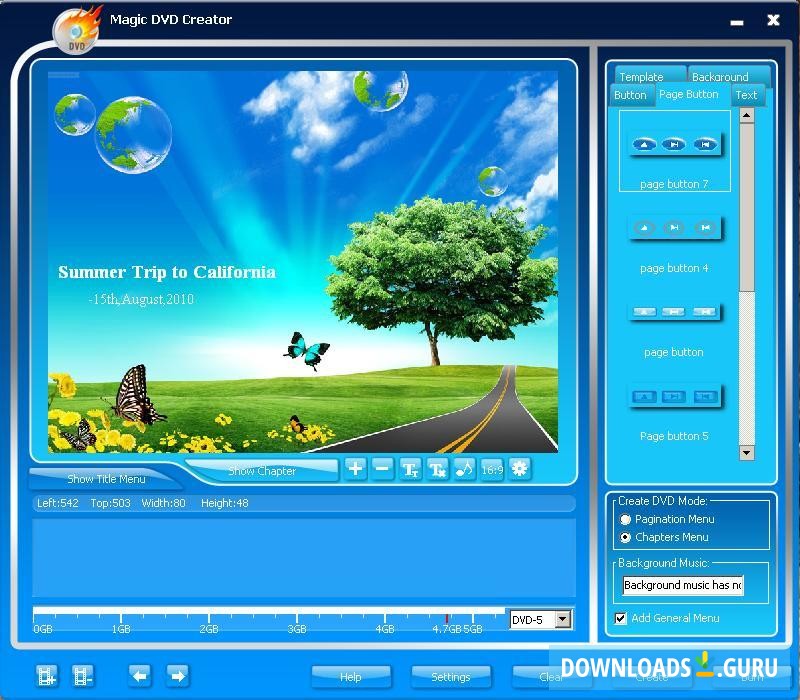This screenshot has height=700, width=800.
Task: Open the DVD-5 disc size dropdown
Action: [x=562, y=620]
